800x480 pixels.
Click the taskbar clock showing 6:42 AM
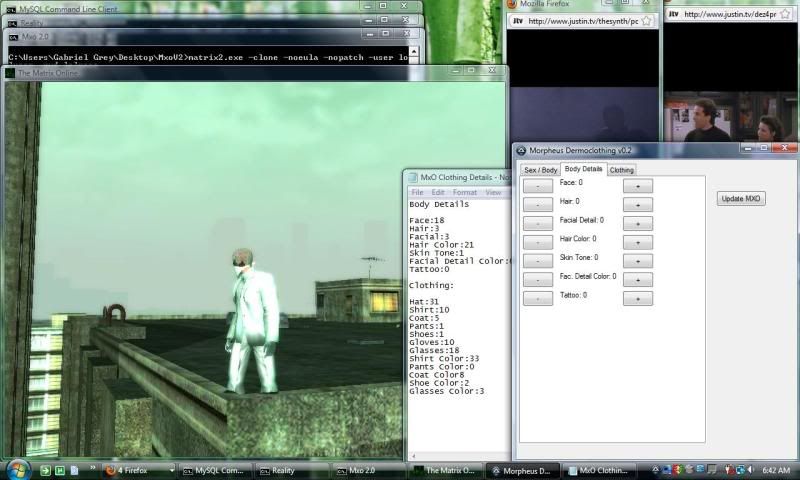click(x=776, y=470)
